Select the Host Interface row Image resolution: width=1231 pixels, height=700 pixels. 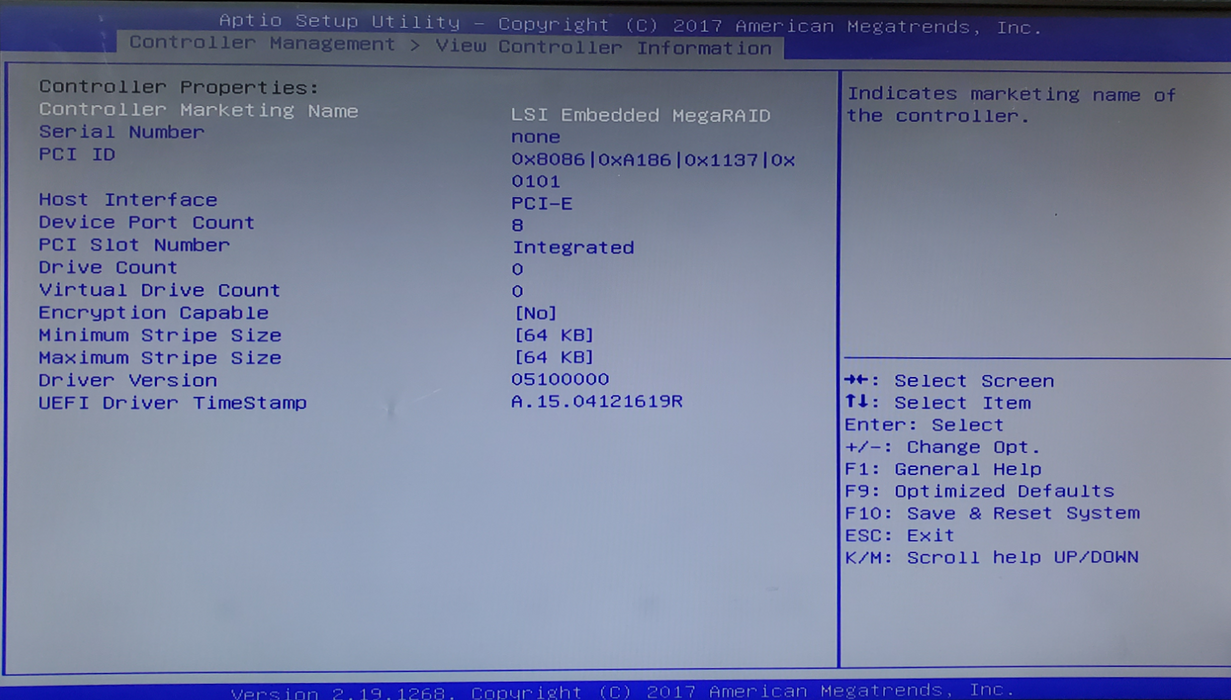pos(127,200)
